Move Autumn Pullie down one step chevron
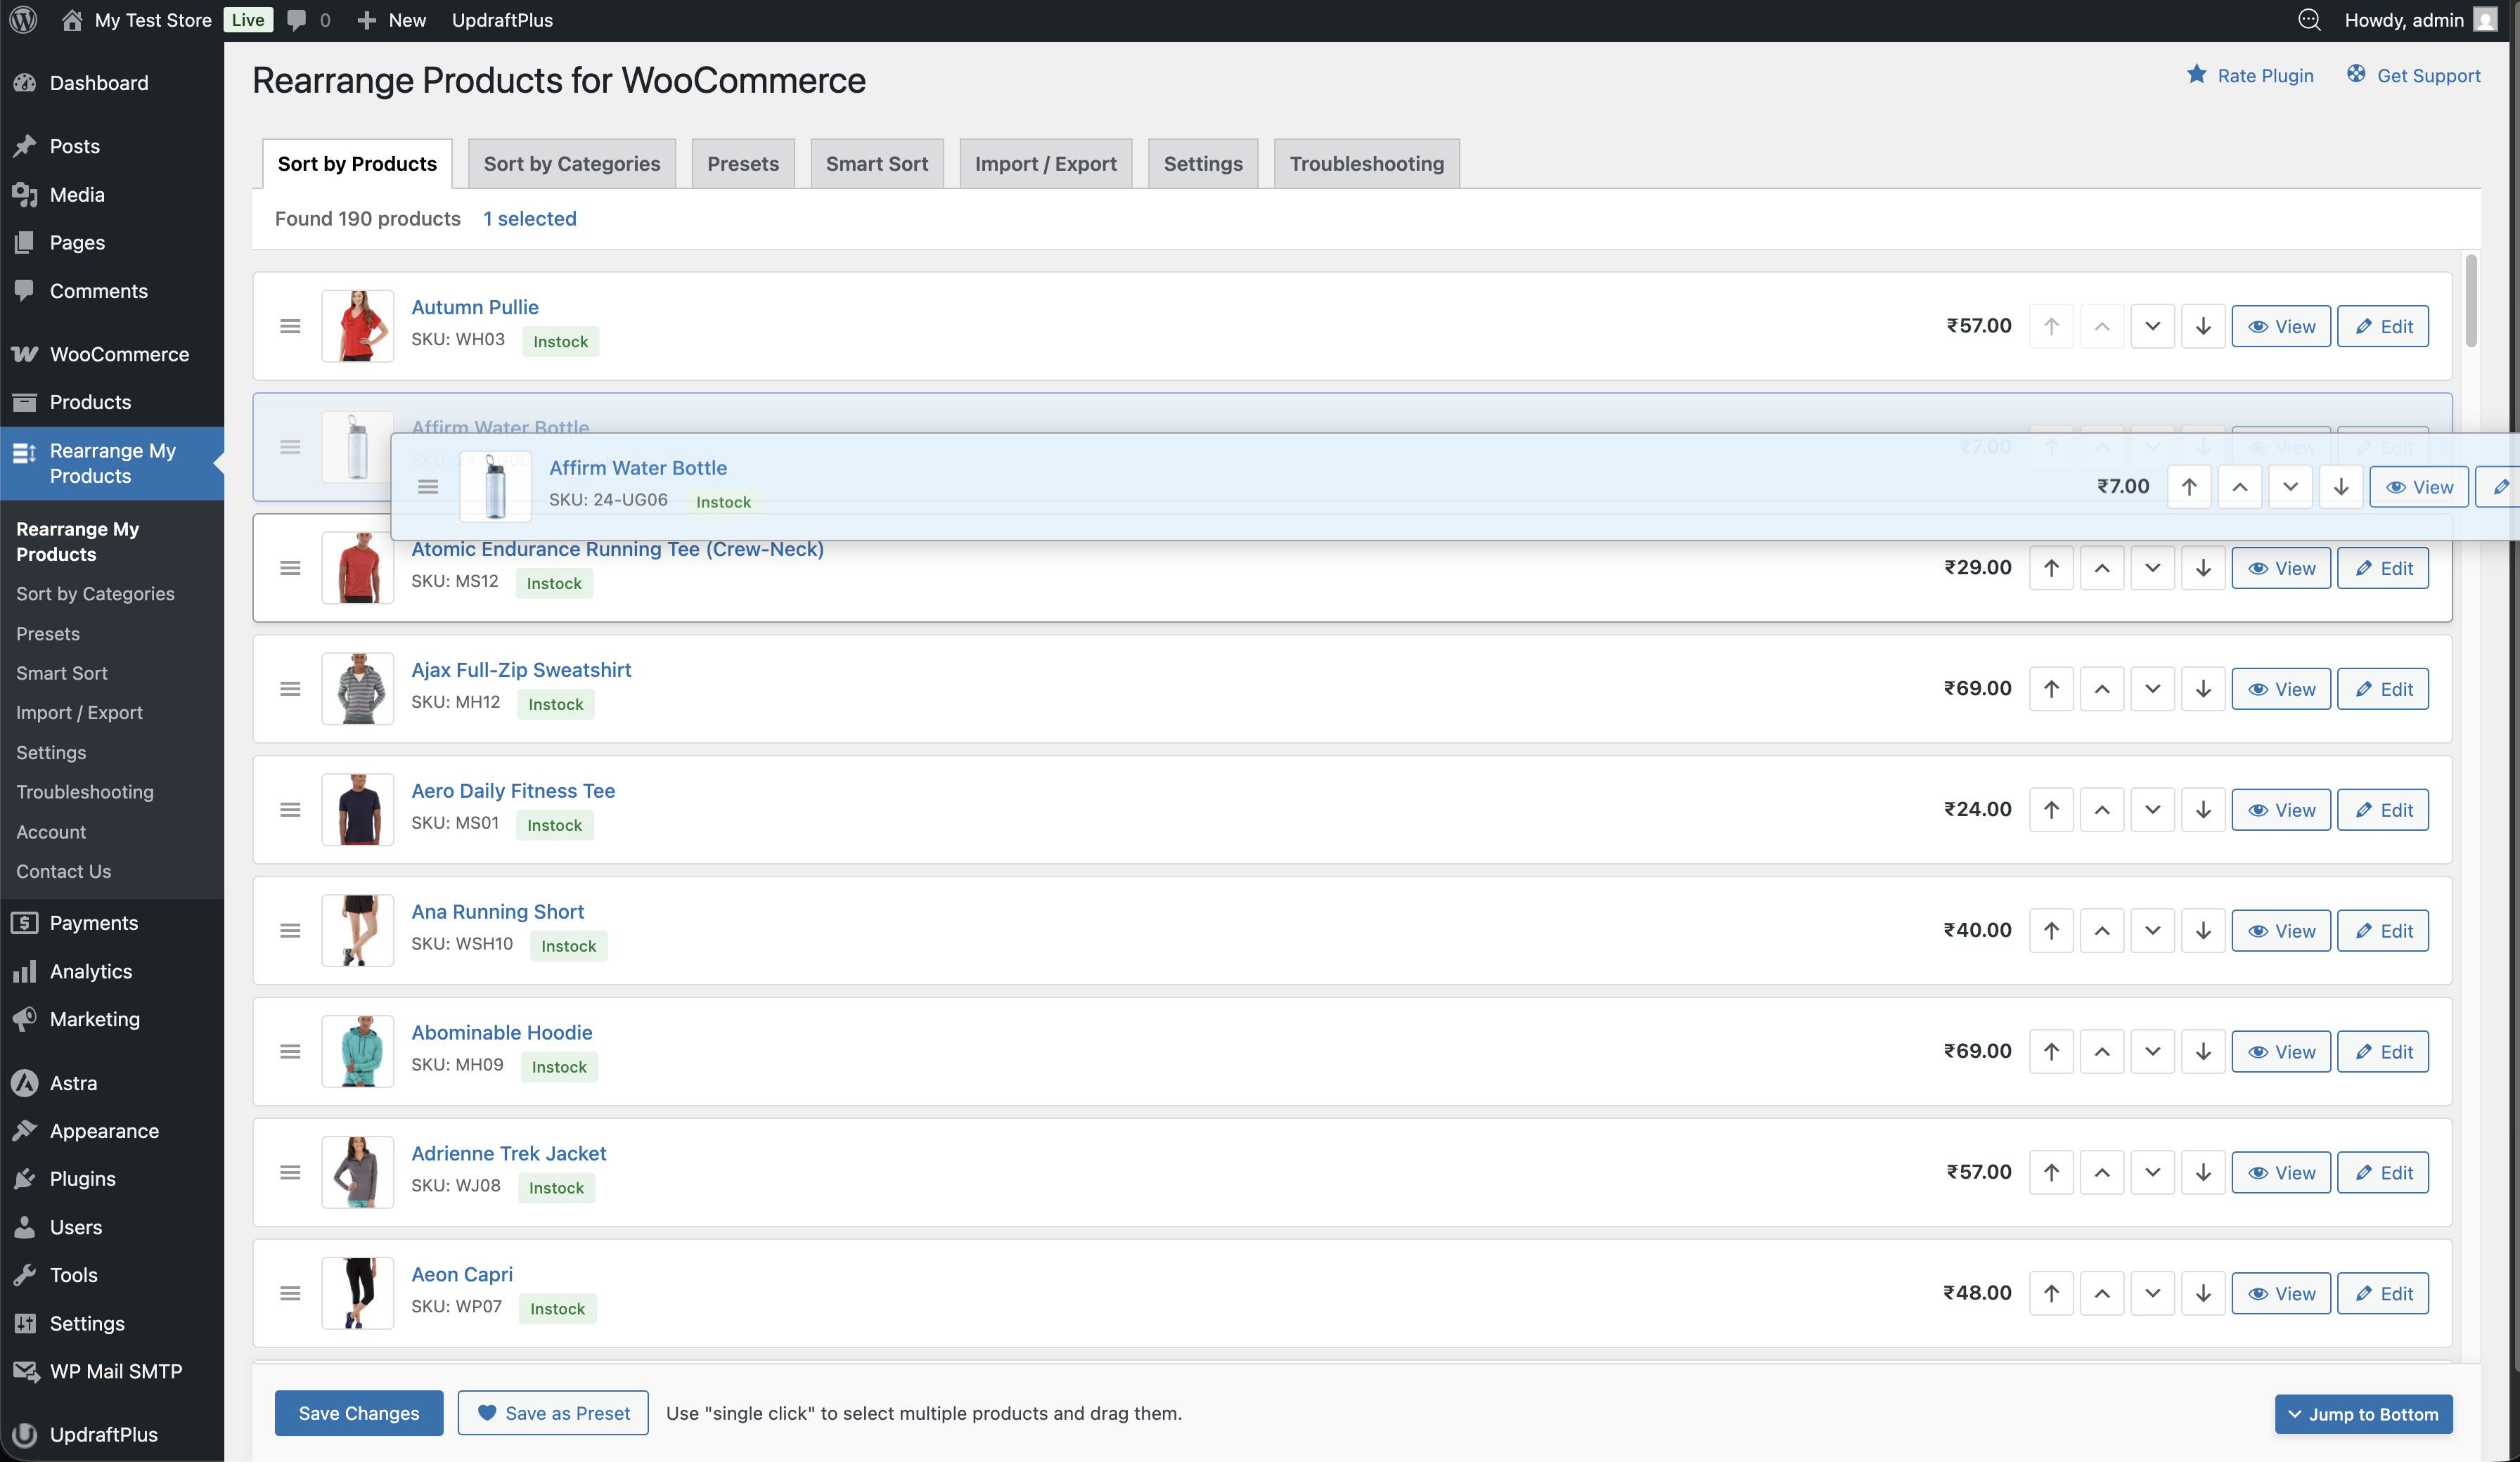The width and height of the screenshot is (2520, 1462). (2152, 326)
